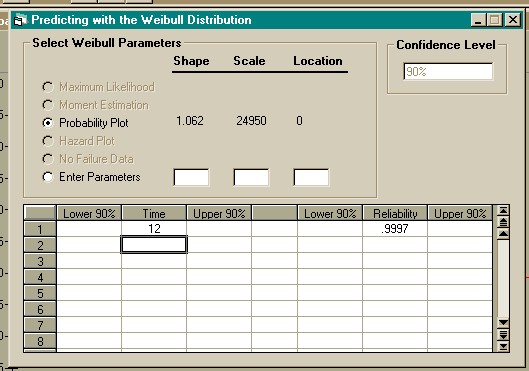
Task: Click the page-down scroll arrow icon
Action: (x=503, y=335)
